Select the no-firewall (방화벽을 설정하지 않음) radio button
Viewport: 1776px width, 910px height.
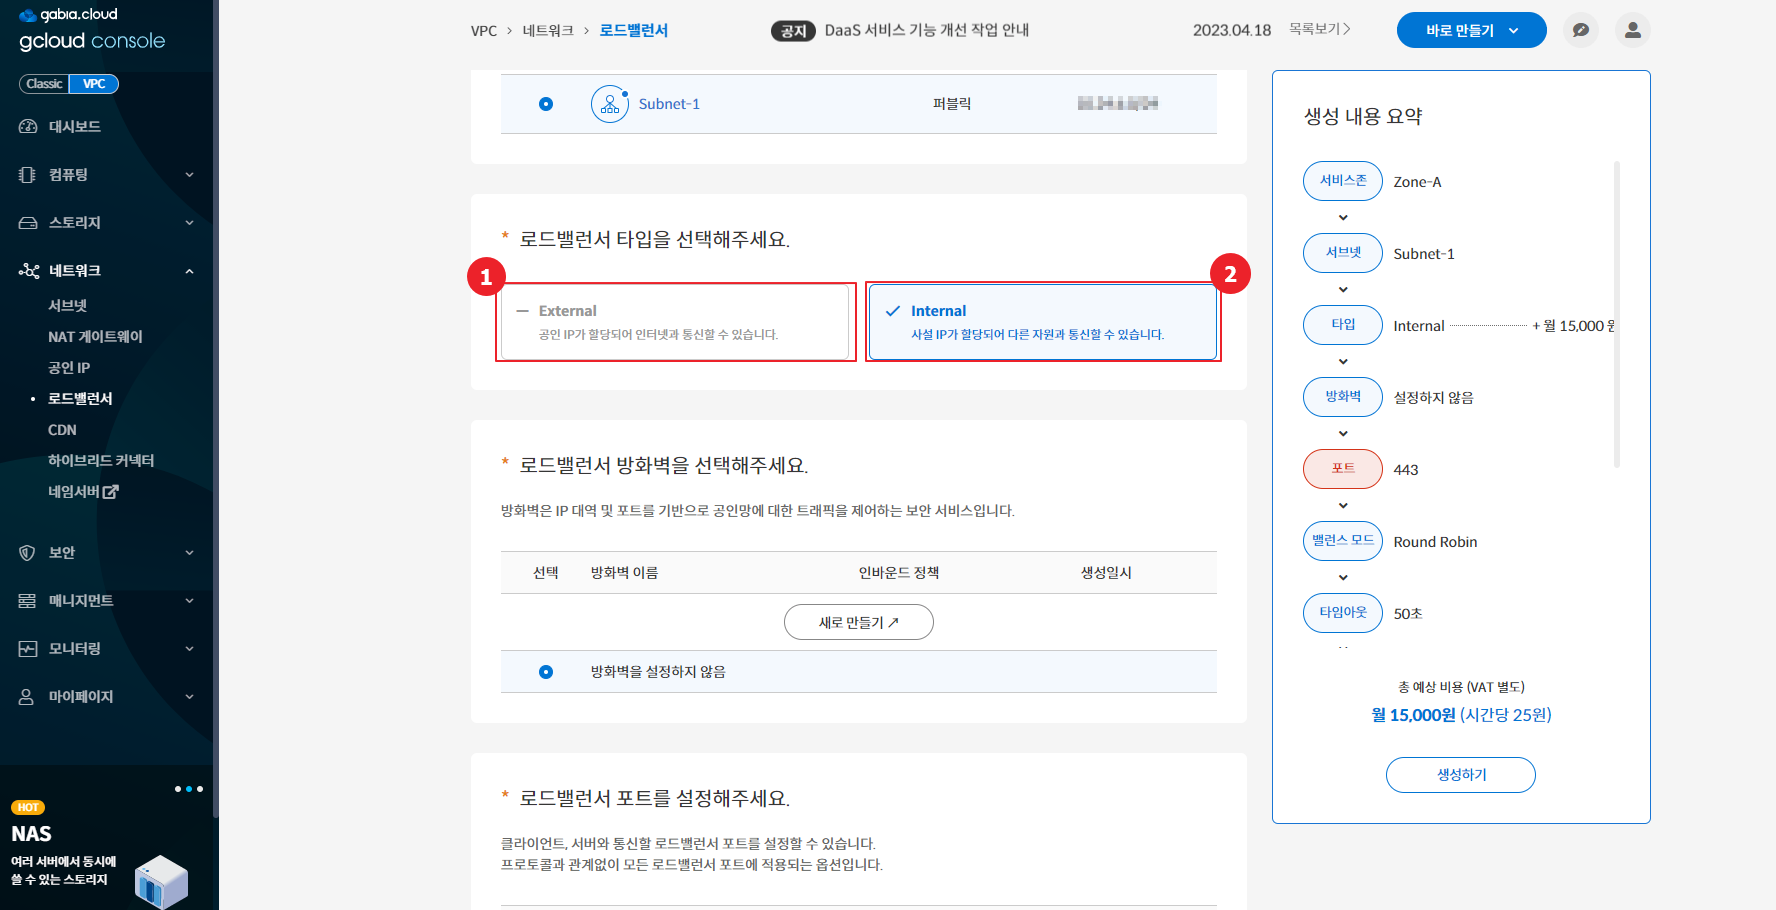[x=546, y=672]
